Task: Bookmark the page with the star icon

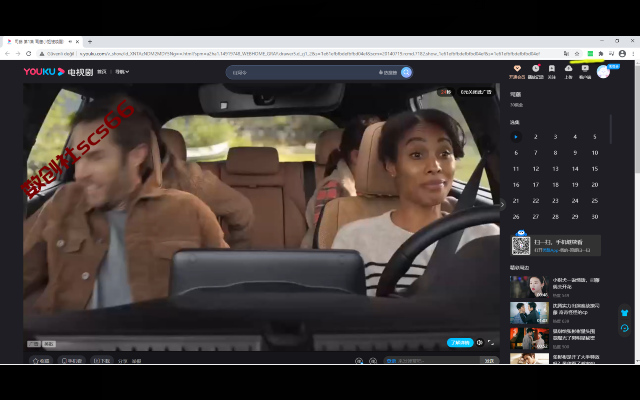Action: [577, 53]
